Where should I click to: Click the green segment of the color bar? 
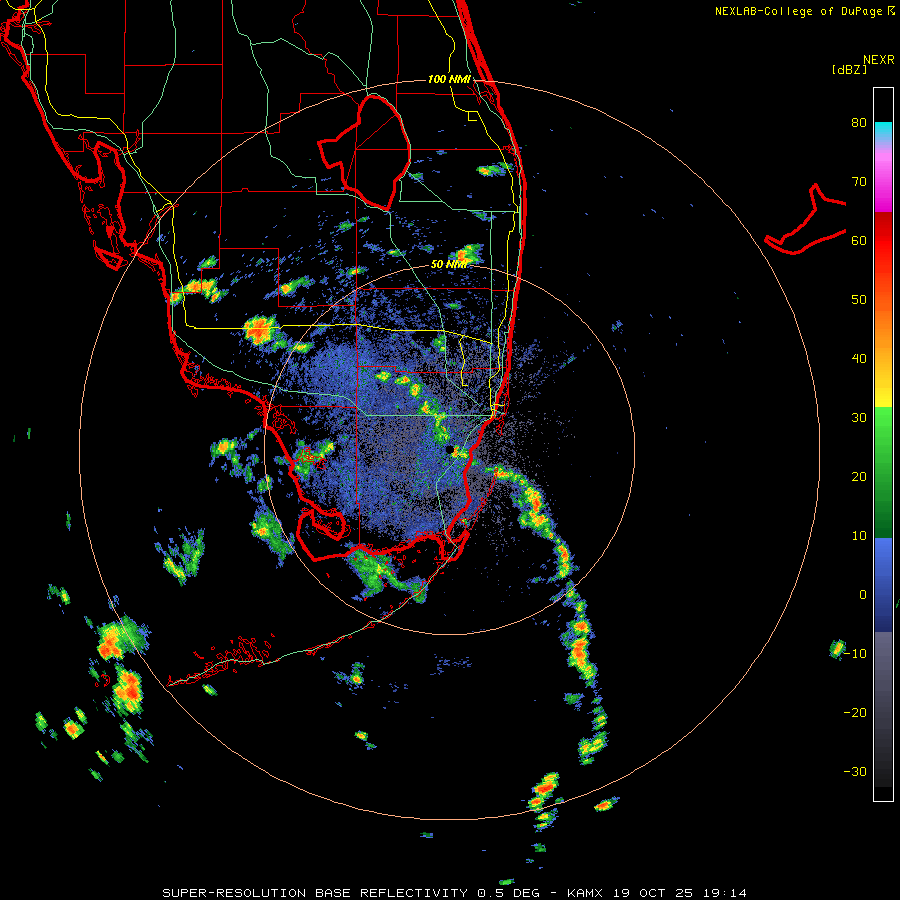pos(883,472)
